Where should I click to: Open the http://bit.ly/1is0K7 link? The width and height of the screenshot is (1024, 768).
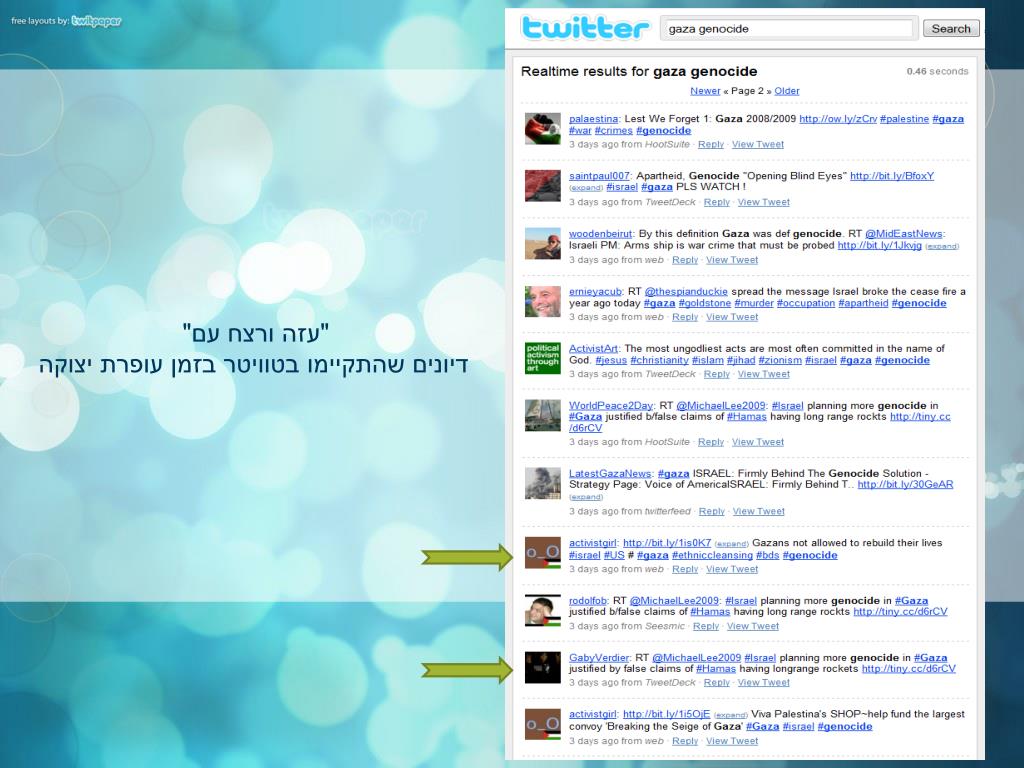point(667,543)
